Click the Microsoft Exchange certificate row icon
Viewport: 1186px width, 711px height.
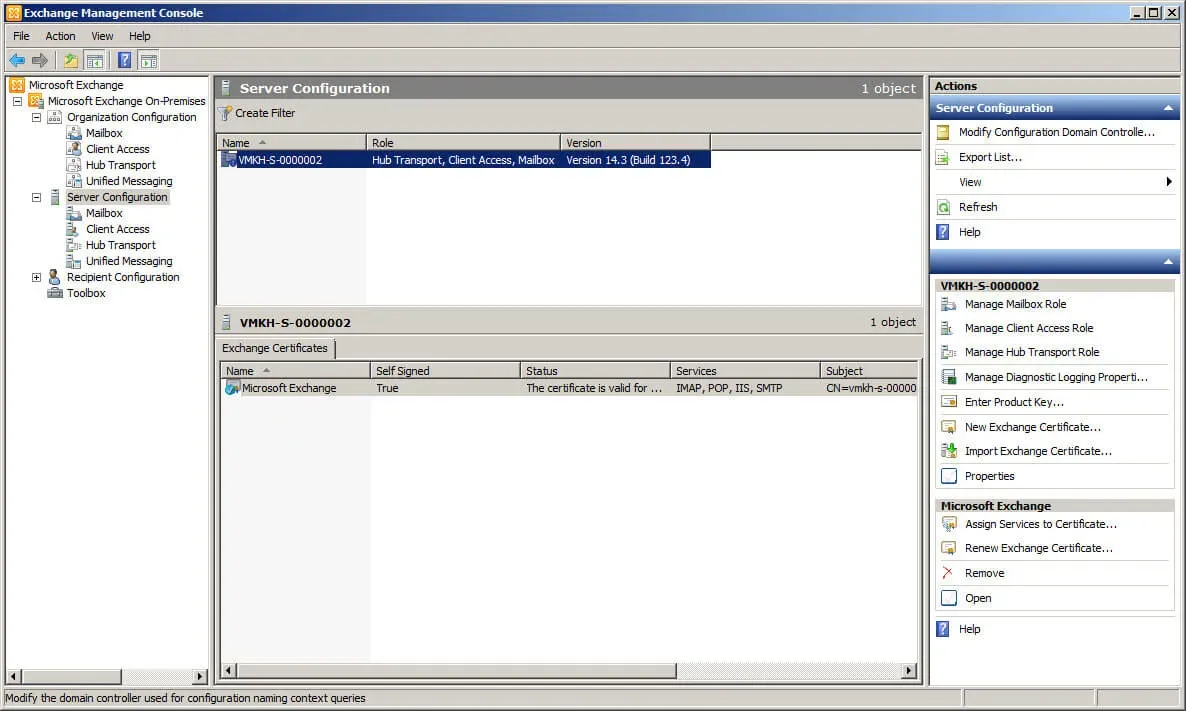(x=232, y=388)
